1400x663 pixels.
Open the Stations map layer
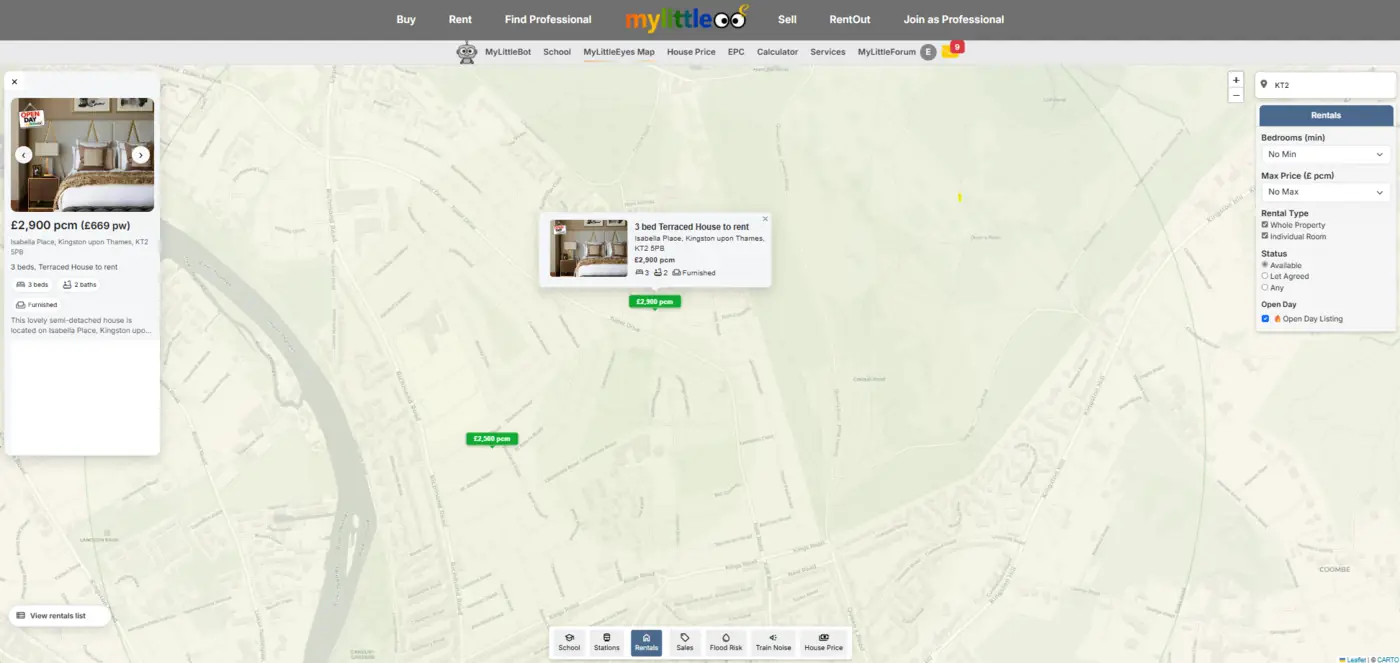click(607, 642)
